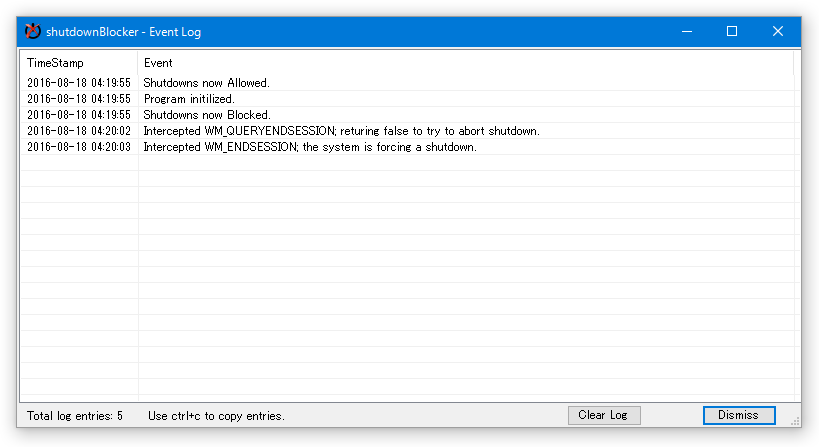Screen dimensions: 819x447
Task: Clear the log entries
Action: pos(604,415)
